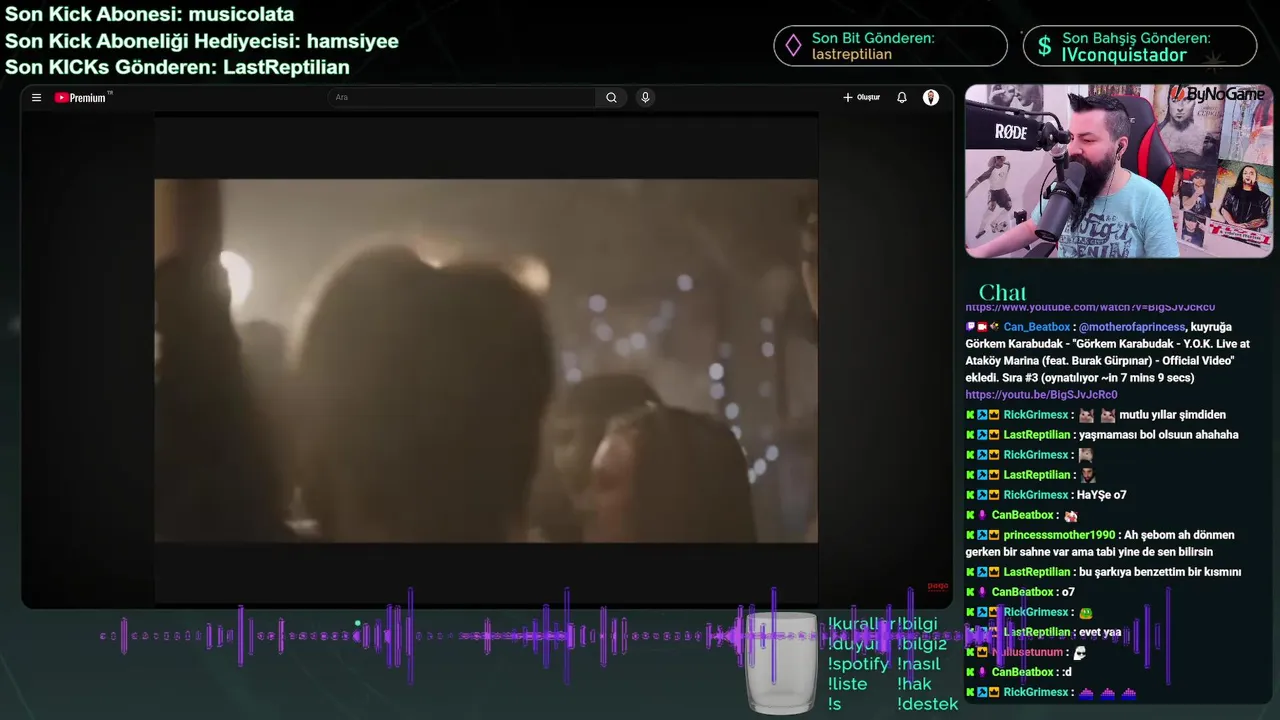Click the !bilgi2 command text
Viewport: 1280px width, 720px height.
tap(922, 644)
